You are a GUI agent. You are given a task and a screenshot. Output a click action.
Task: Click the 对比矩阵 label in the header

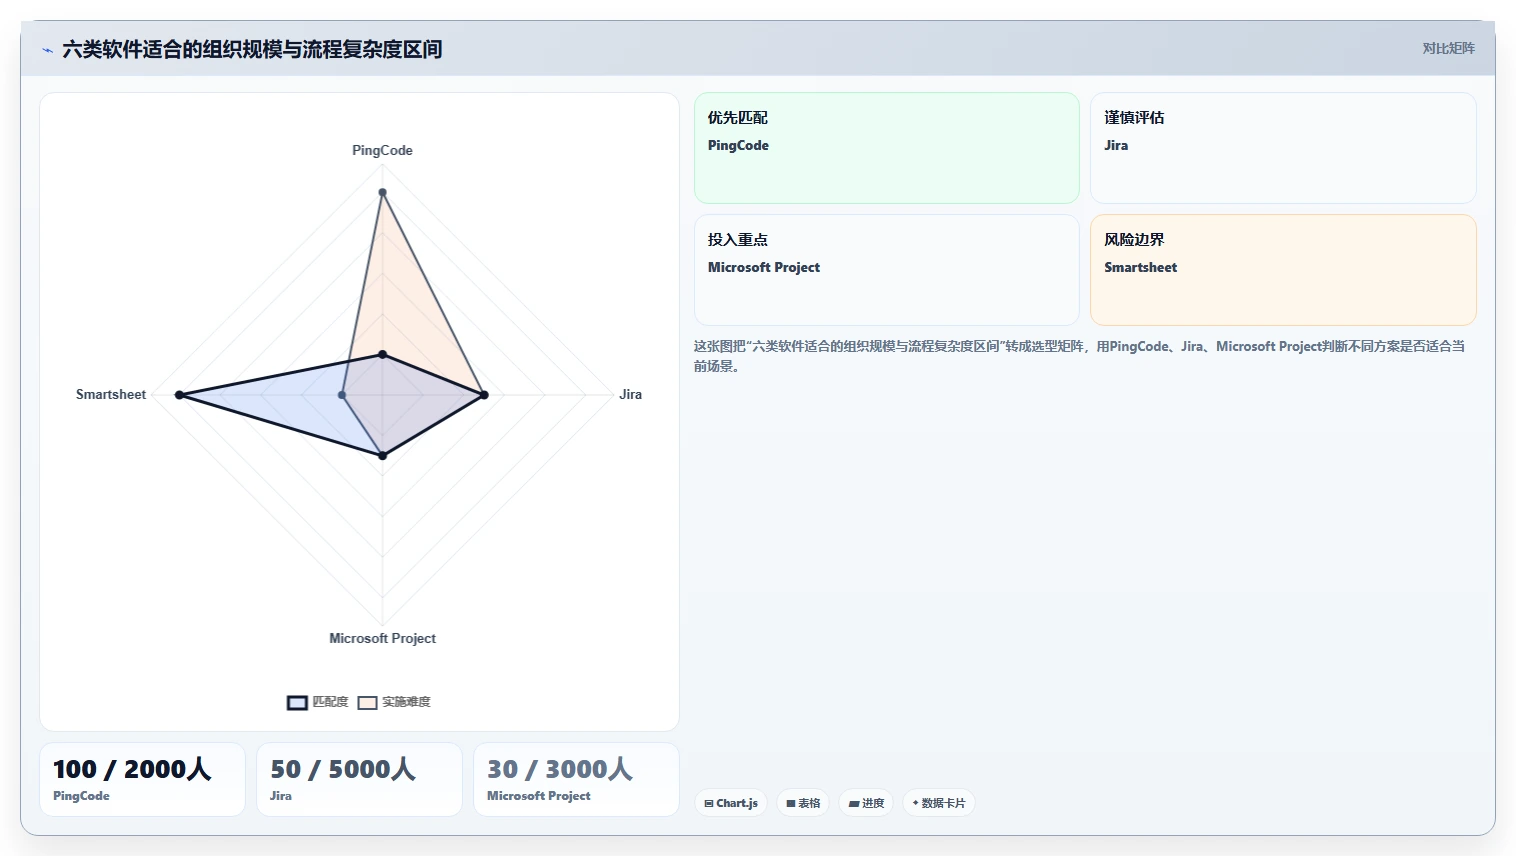1448,48
